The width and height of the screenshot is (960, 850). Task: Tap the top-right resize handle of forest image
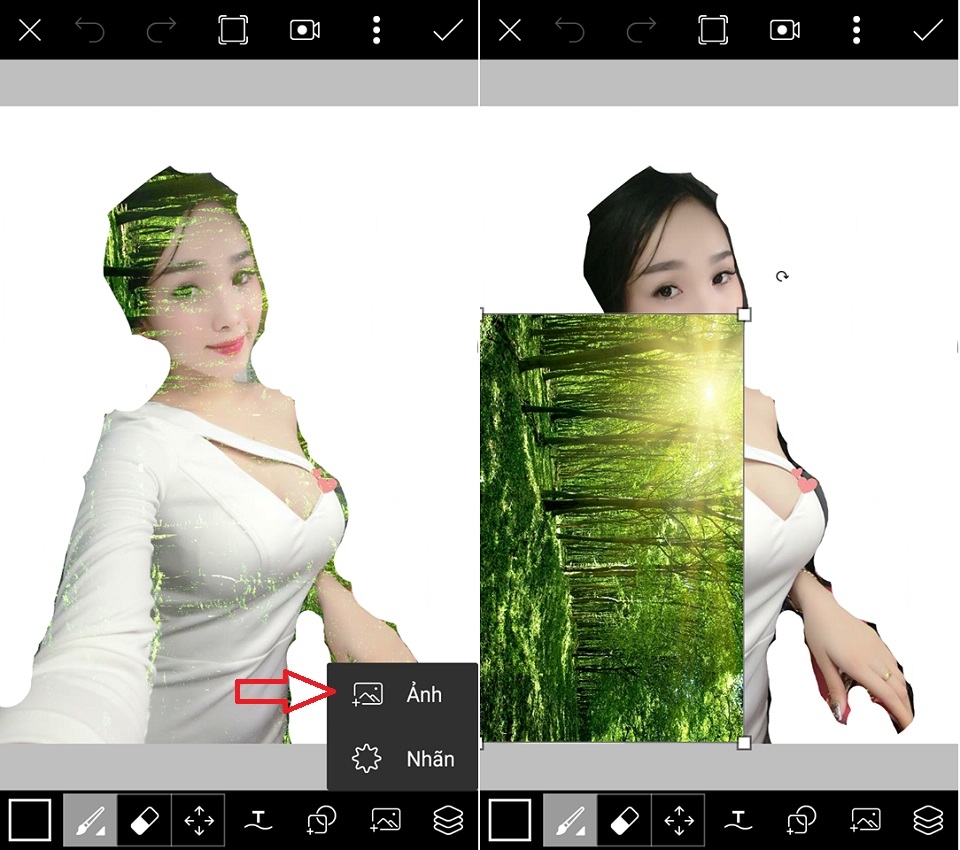744,315
